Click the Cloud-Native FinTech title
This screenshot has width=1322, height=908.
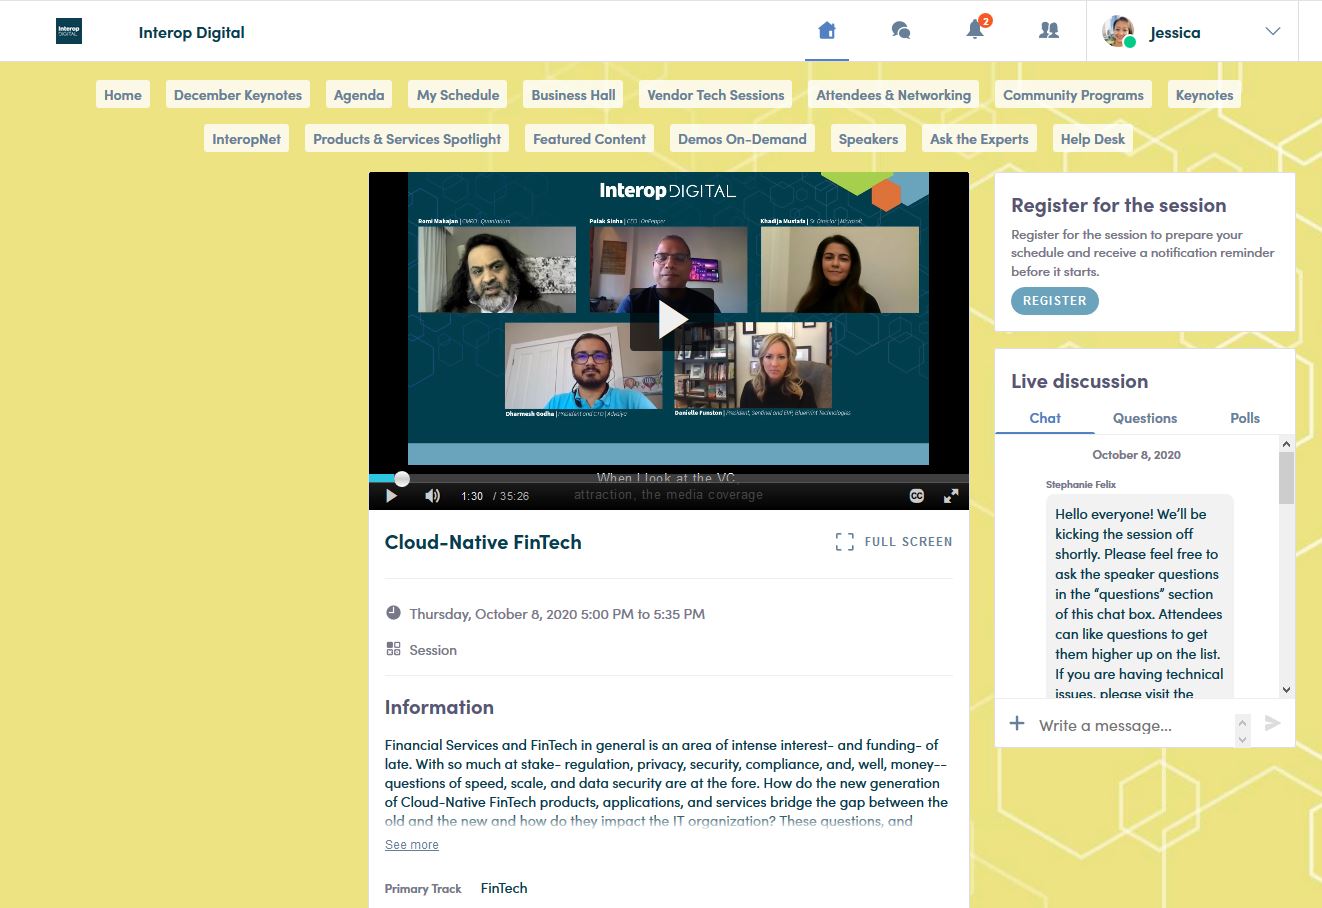(x=483, y=542)
